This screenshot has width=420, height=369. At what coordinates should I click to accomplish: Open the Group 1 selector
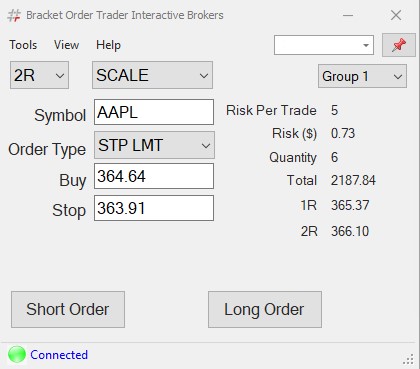point(362,76)
